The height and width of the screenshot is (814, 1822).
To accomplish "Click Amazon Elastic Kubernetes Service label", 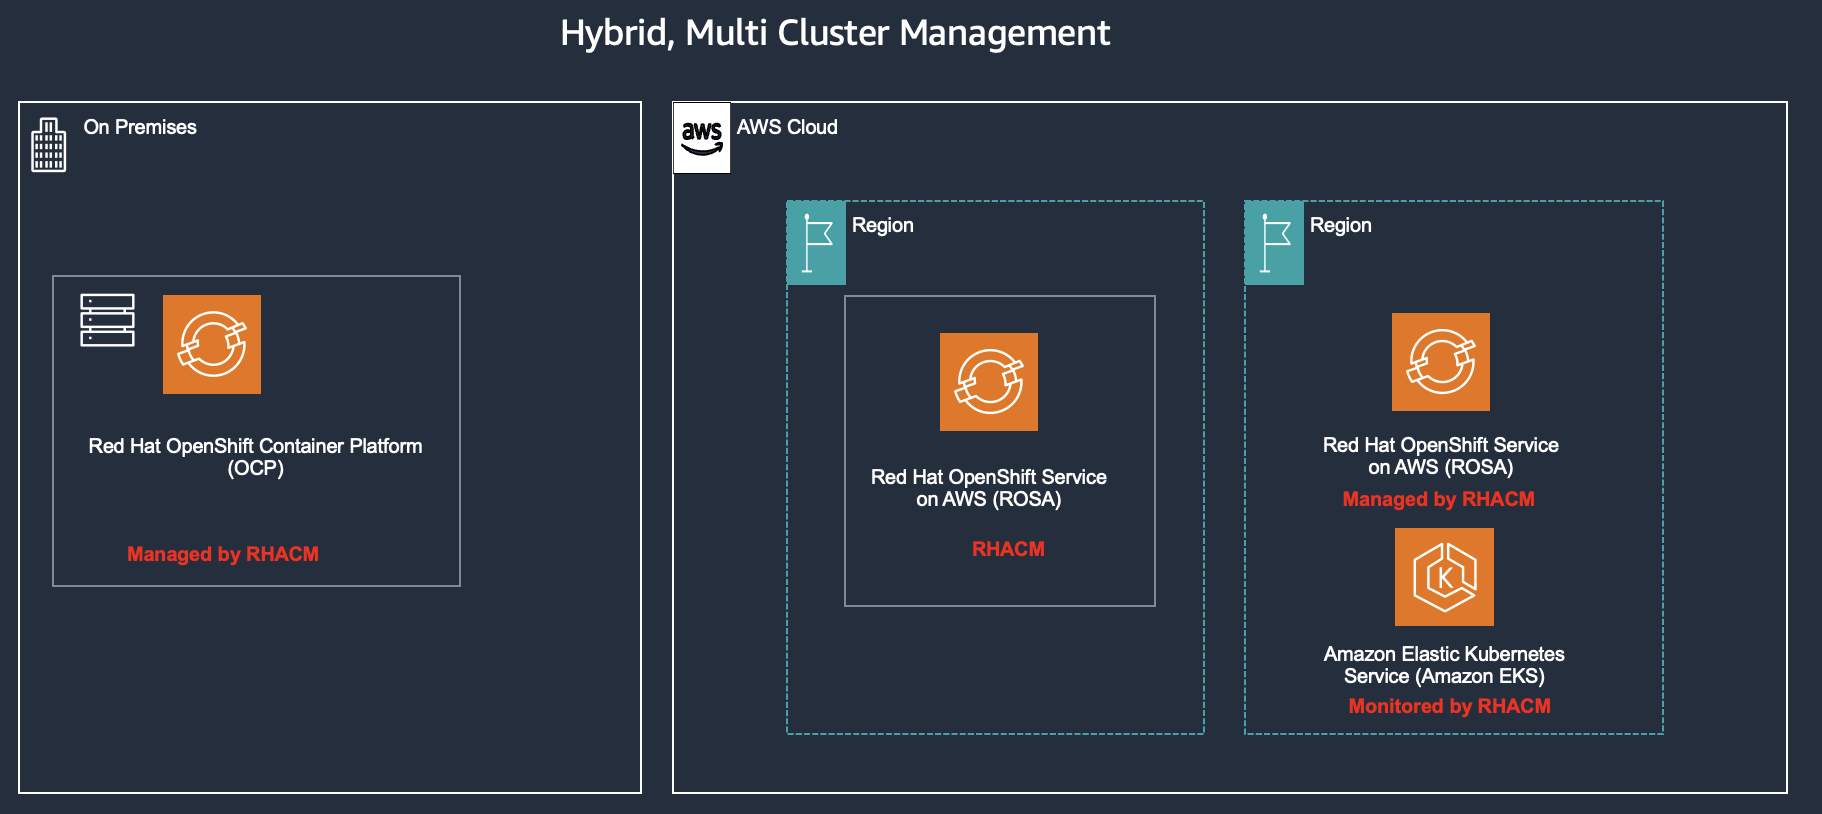I will (x=1444, y=665).
